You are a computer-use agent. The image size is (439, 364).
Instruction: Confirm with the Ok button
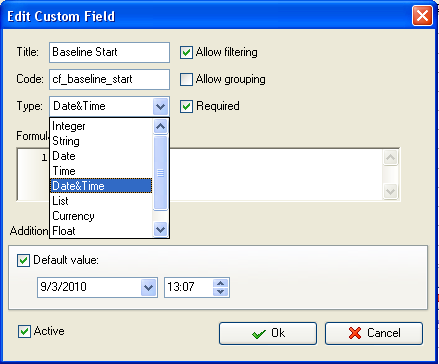pyautogui.click(x=268, y=333)
